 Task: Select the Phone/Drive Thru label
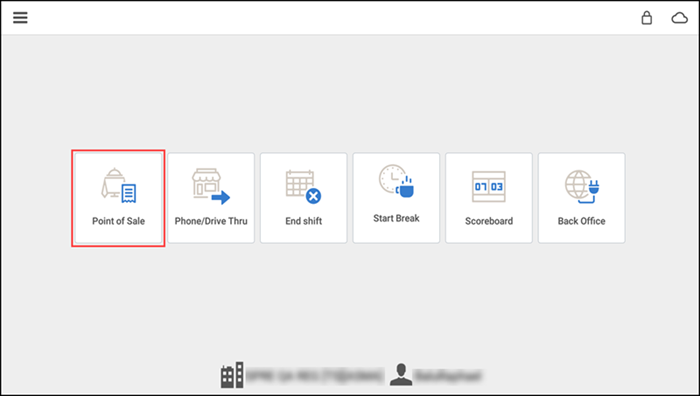pos(211,221)
